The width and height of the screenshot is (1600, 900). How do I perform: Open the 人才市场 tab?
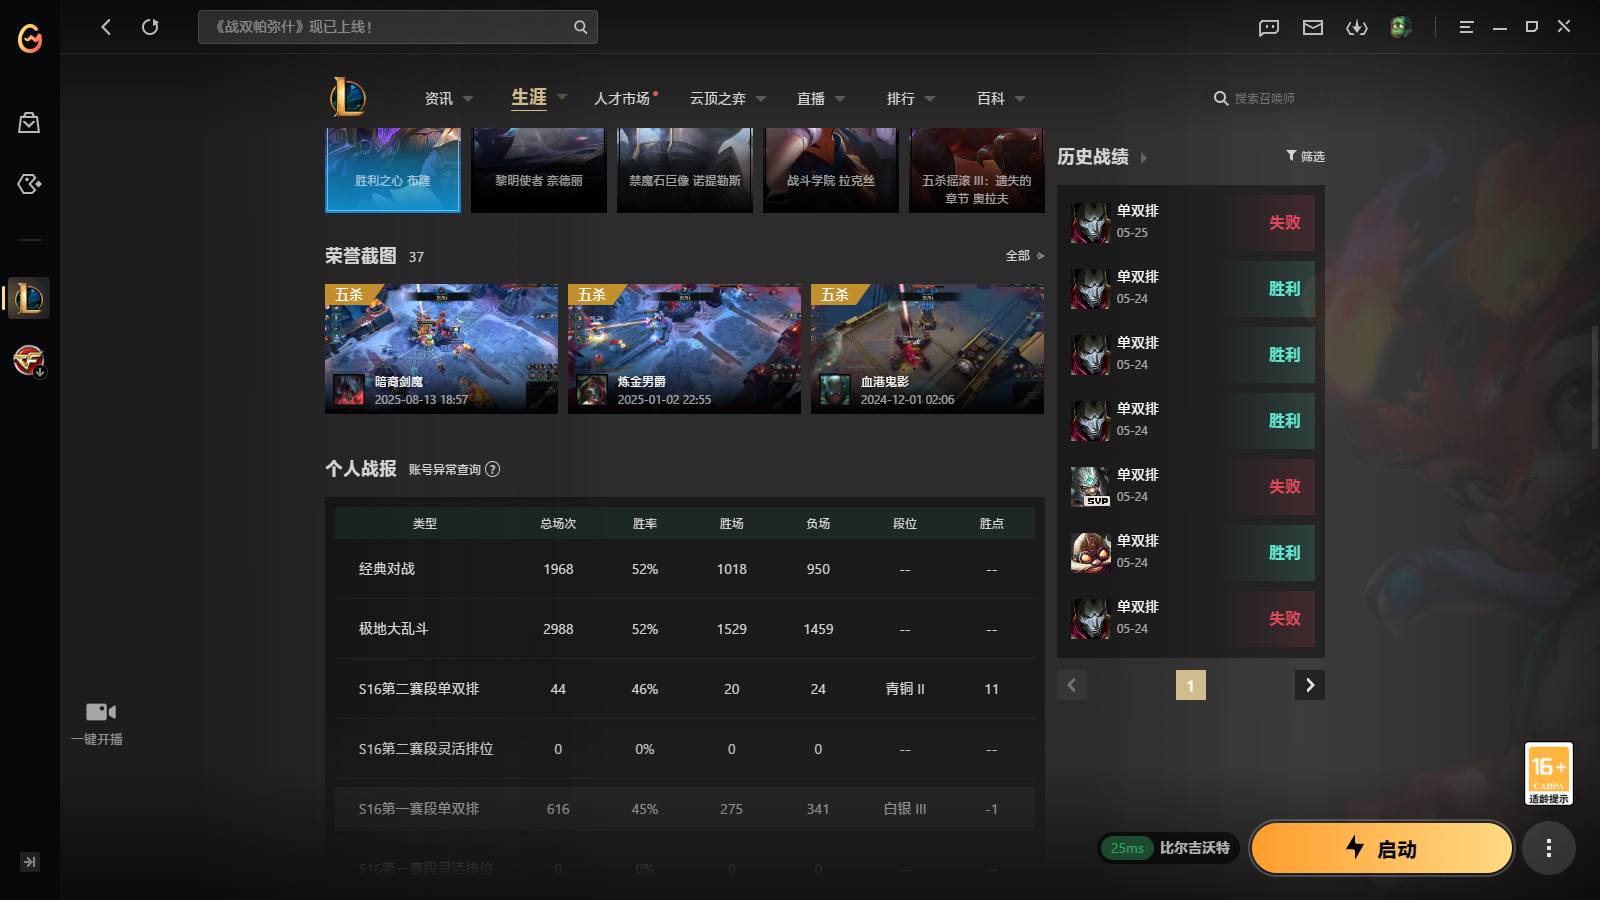[622, 98]
